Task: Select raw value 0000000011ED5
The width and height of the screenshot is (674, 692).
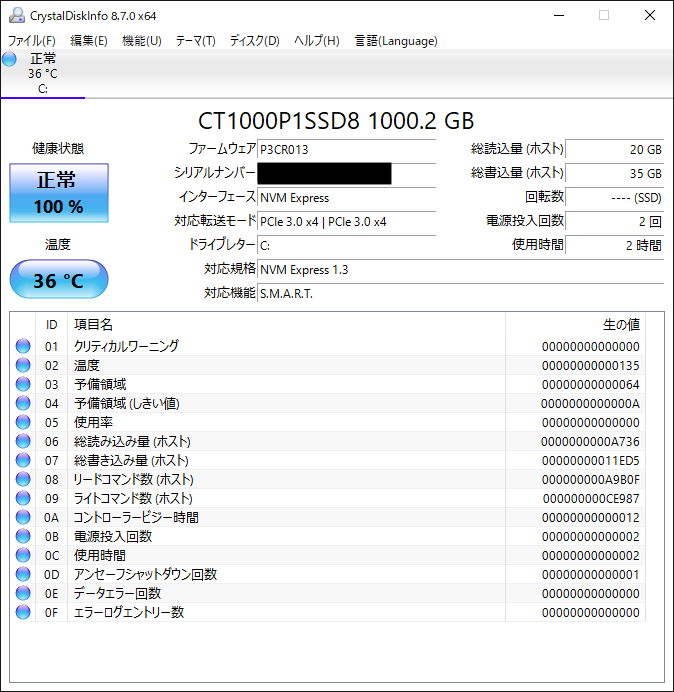Action: click(x=591, y=460)
